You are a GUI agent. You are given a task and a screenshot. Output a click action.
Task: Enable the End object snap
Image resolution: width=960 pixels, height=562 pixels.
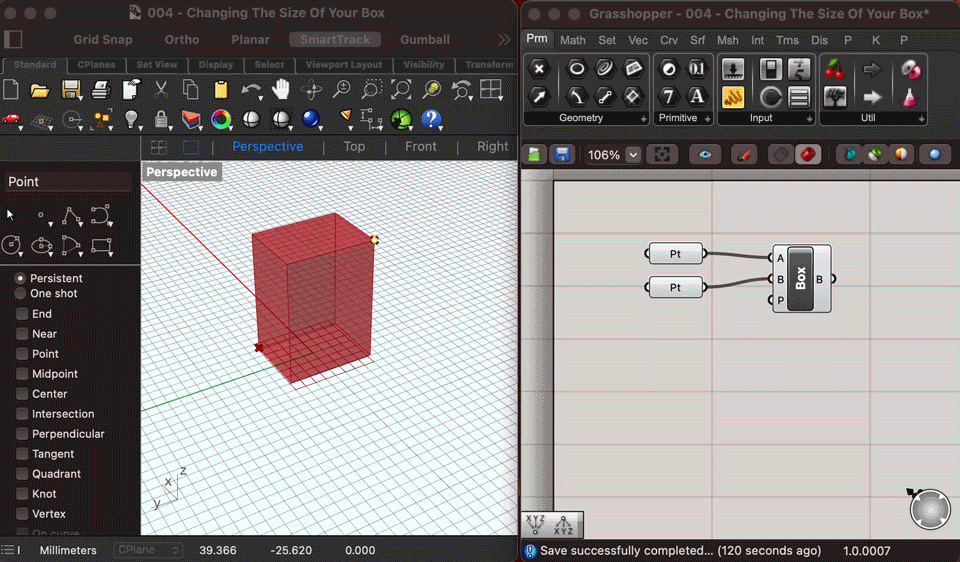(22, 313)
